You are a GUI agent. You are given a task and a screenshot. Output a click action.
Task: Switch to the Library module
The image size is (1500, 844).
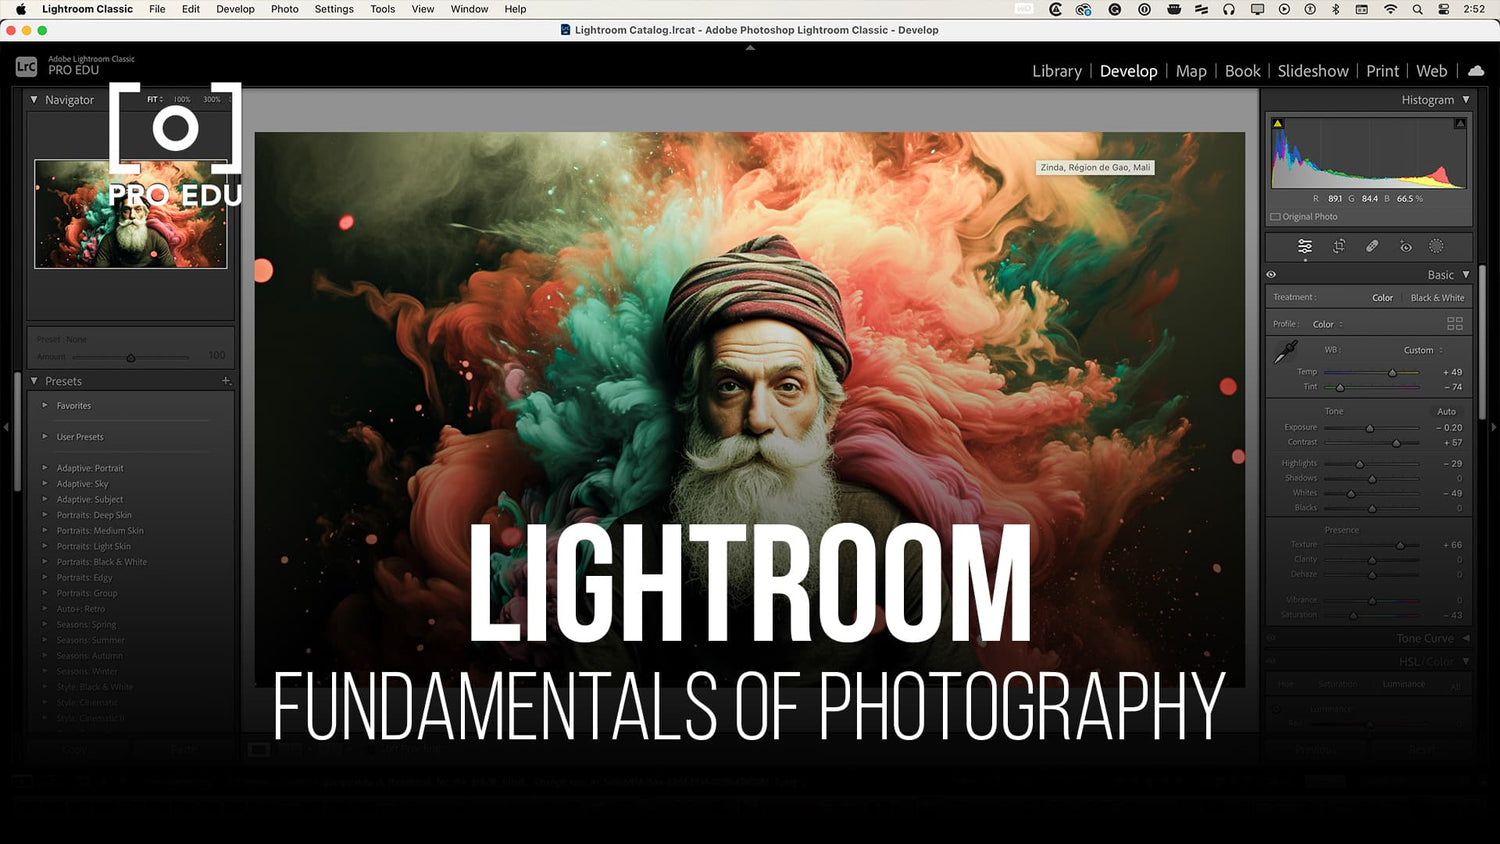[1056, 71]
